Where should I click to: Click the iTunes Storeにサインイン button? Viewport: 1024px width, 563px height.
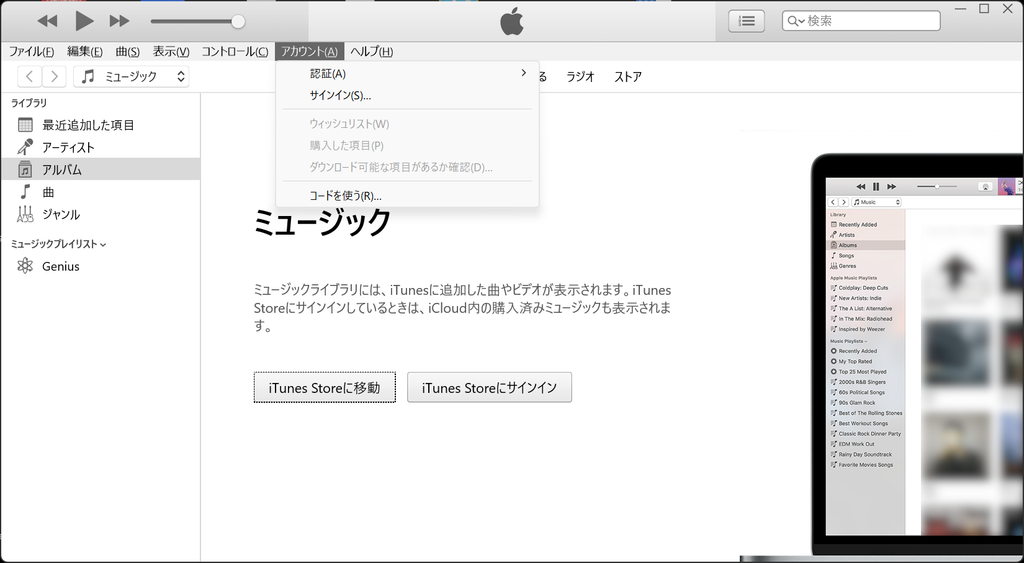[x=489, y=387]
